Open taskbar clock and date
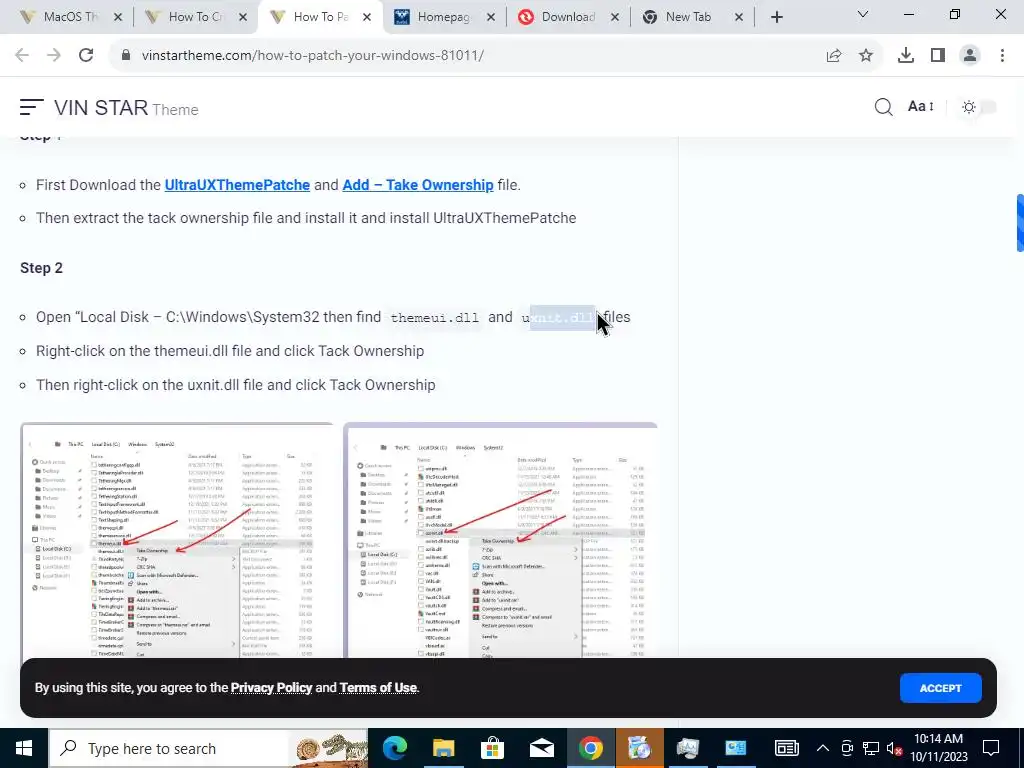The width and height of the screenshot is (1024, 768). [938, 748]
